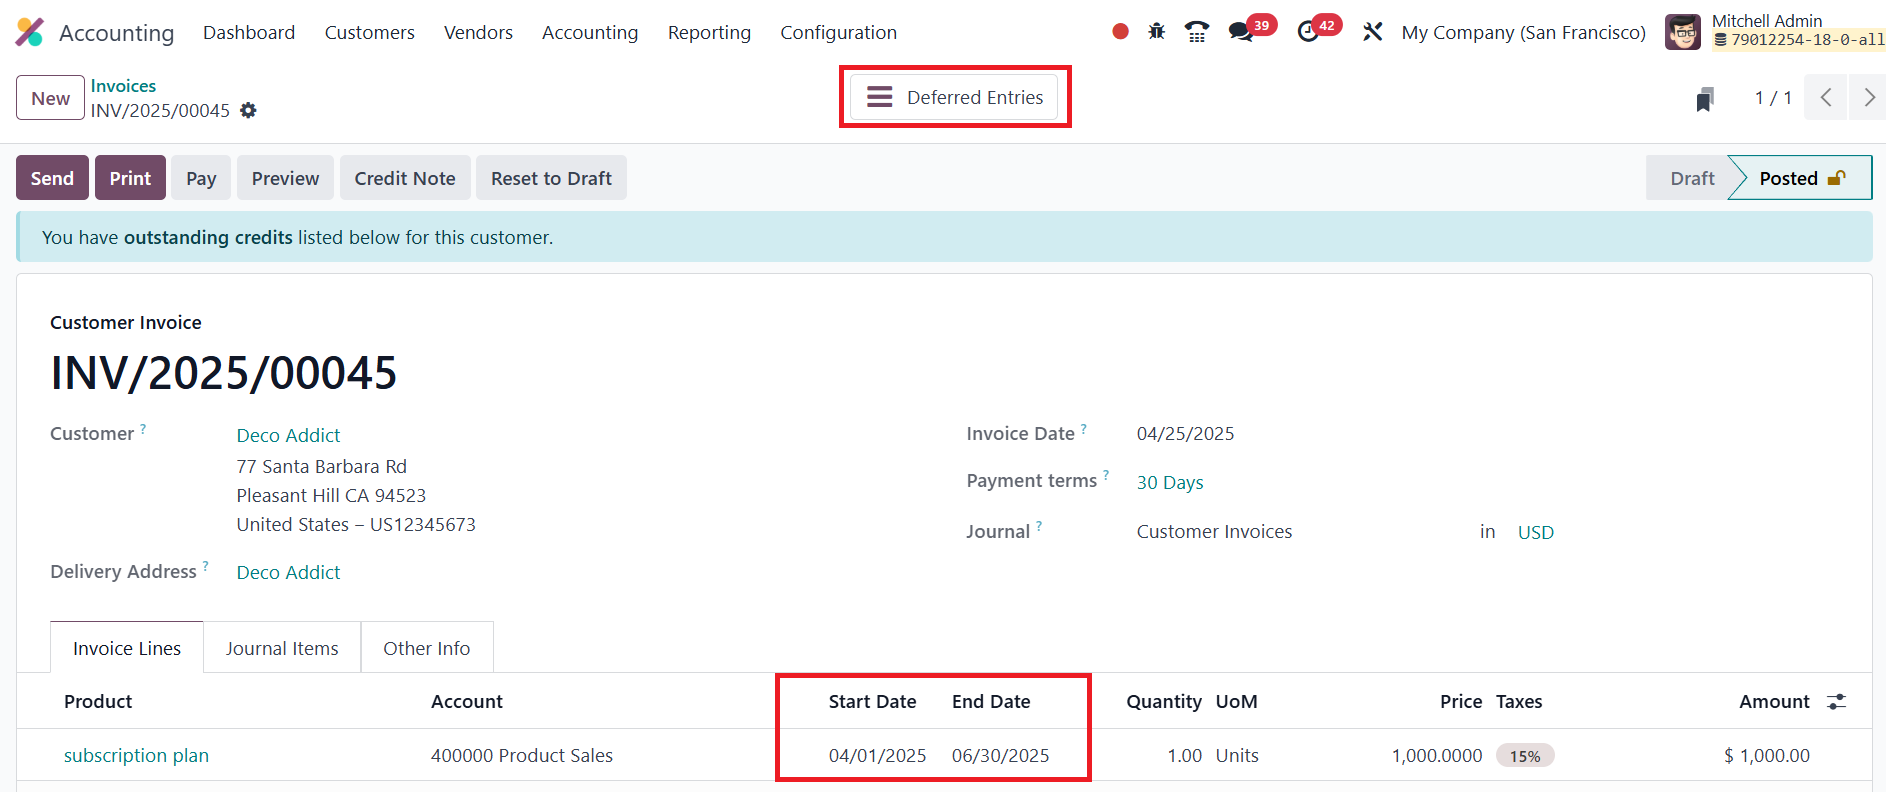The image size is (1886, 792).
Task: Open the Configuration menu
Action: point(838,32)
